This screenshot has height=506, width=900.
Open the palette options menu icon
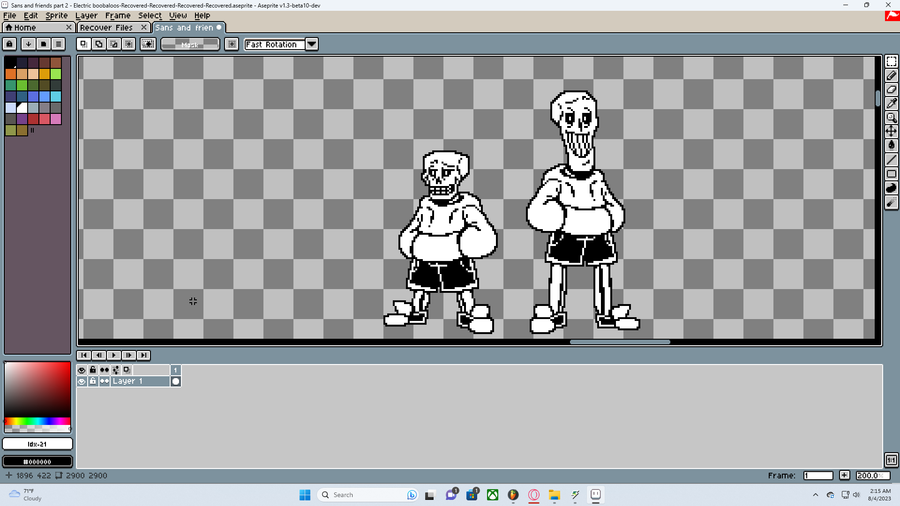click(58, 44)
